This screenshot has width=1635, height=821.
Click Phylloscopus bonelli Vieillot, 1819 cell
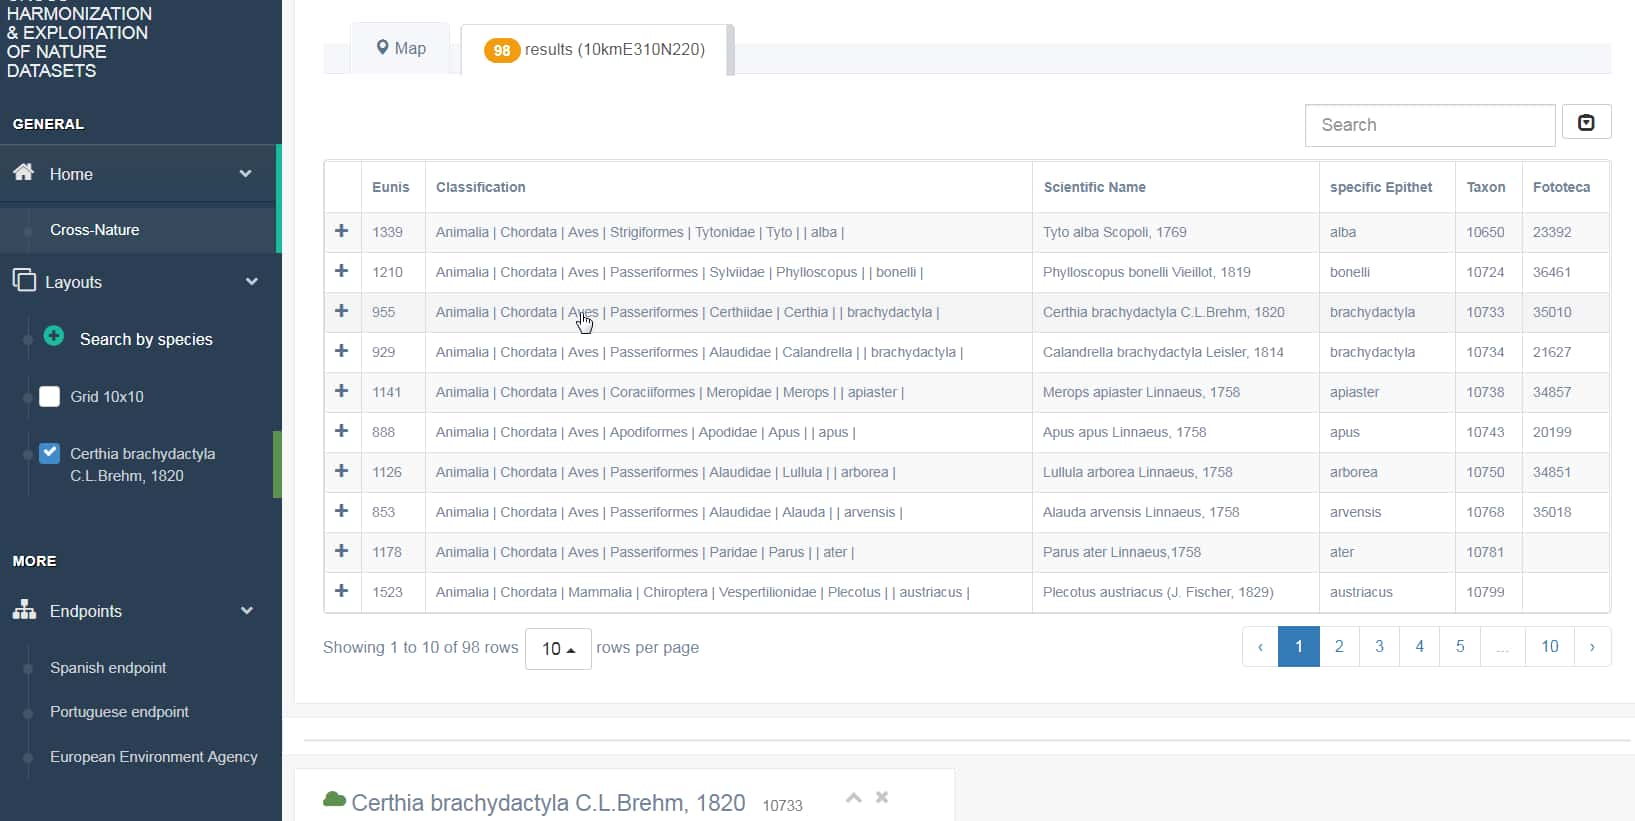[x=1176, y=272]
